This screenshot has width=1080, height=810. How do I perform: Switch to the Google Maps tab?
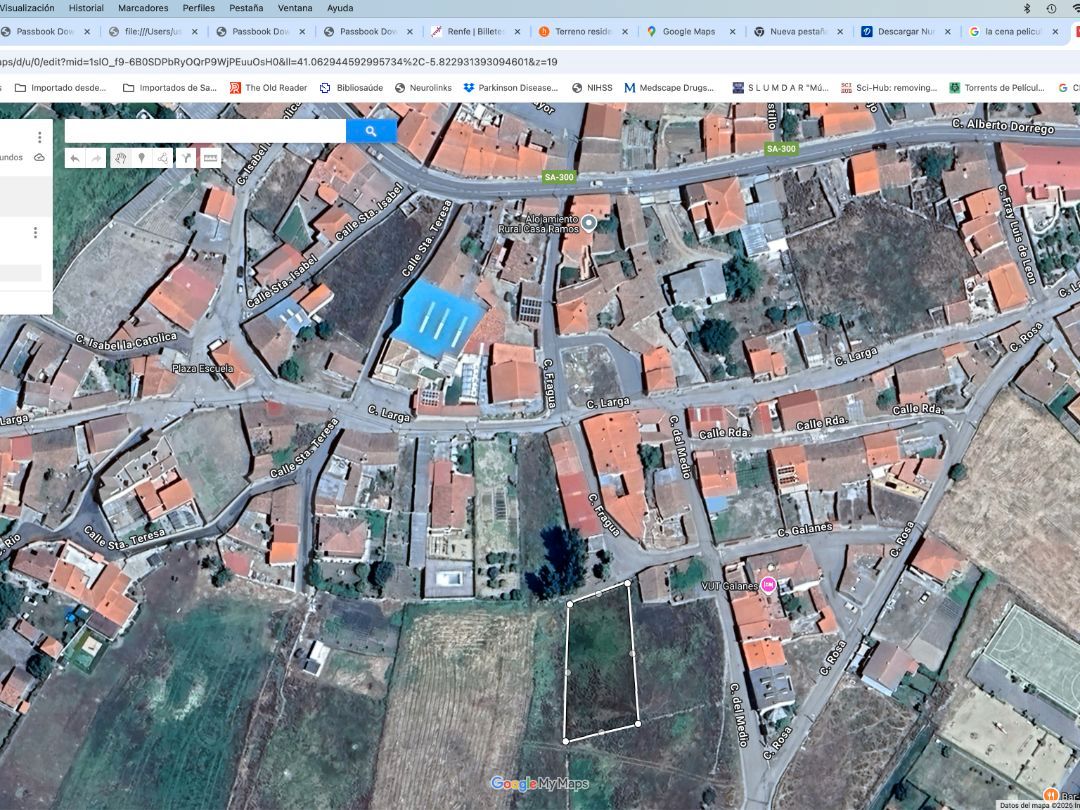coord(690,32)
